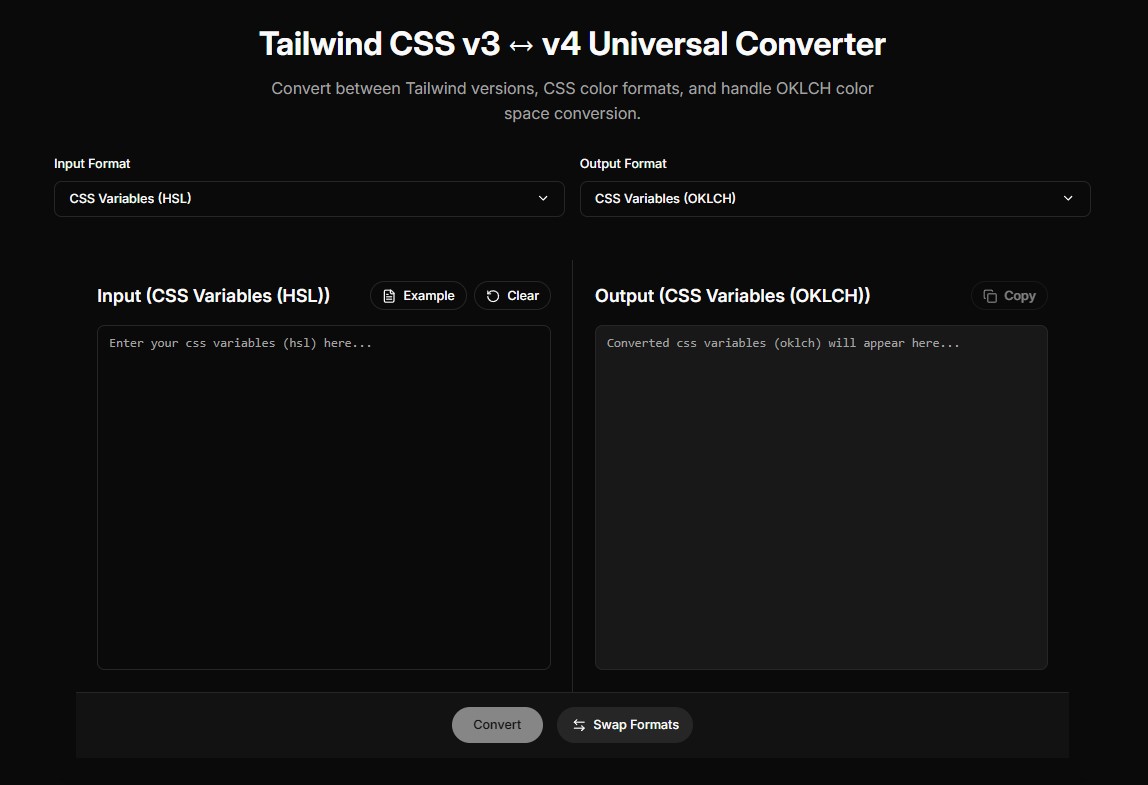
Task: Click the chevron on the CSS Variables (HSL) selector
Action: tap(543, 198)
